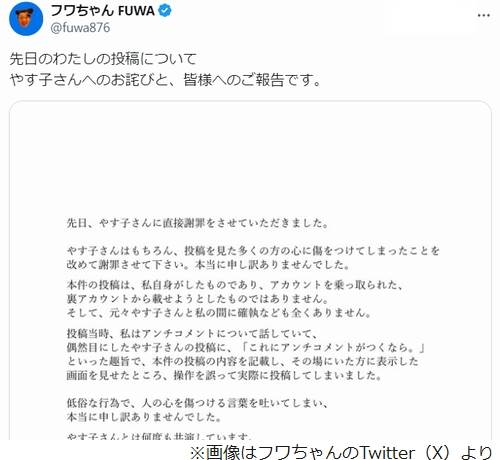The height and width of the screenshot is (460, 500).
Task: Click the line starting やす子さんはもちろん、投稿を見た
Action: pos(253,251)
